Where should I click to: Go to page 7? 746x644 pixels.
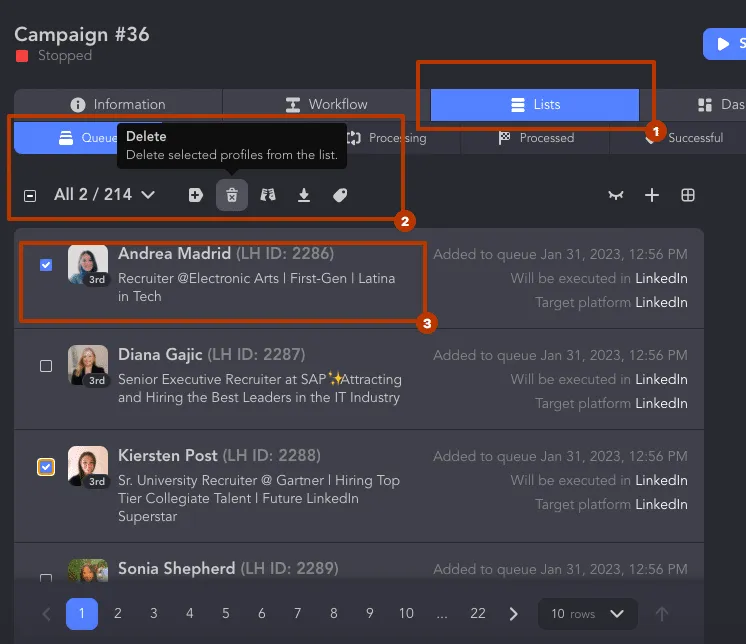297,614
